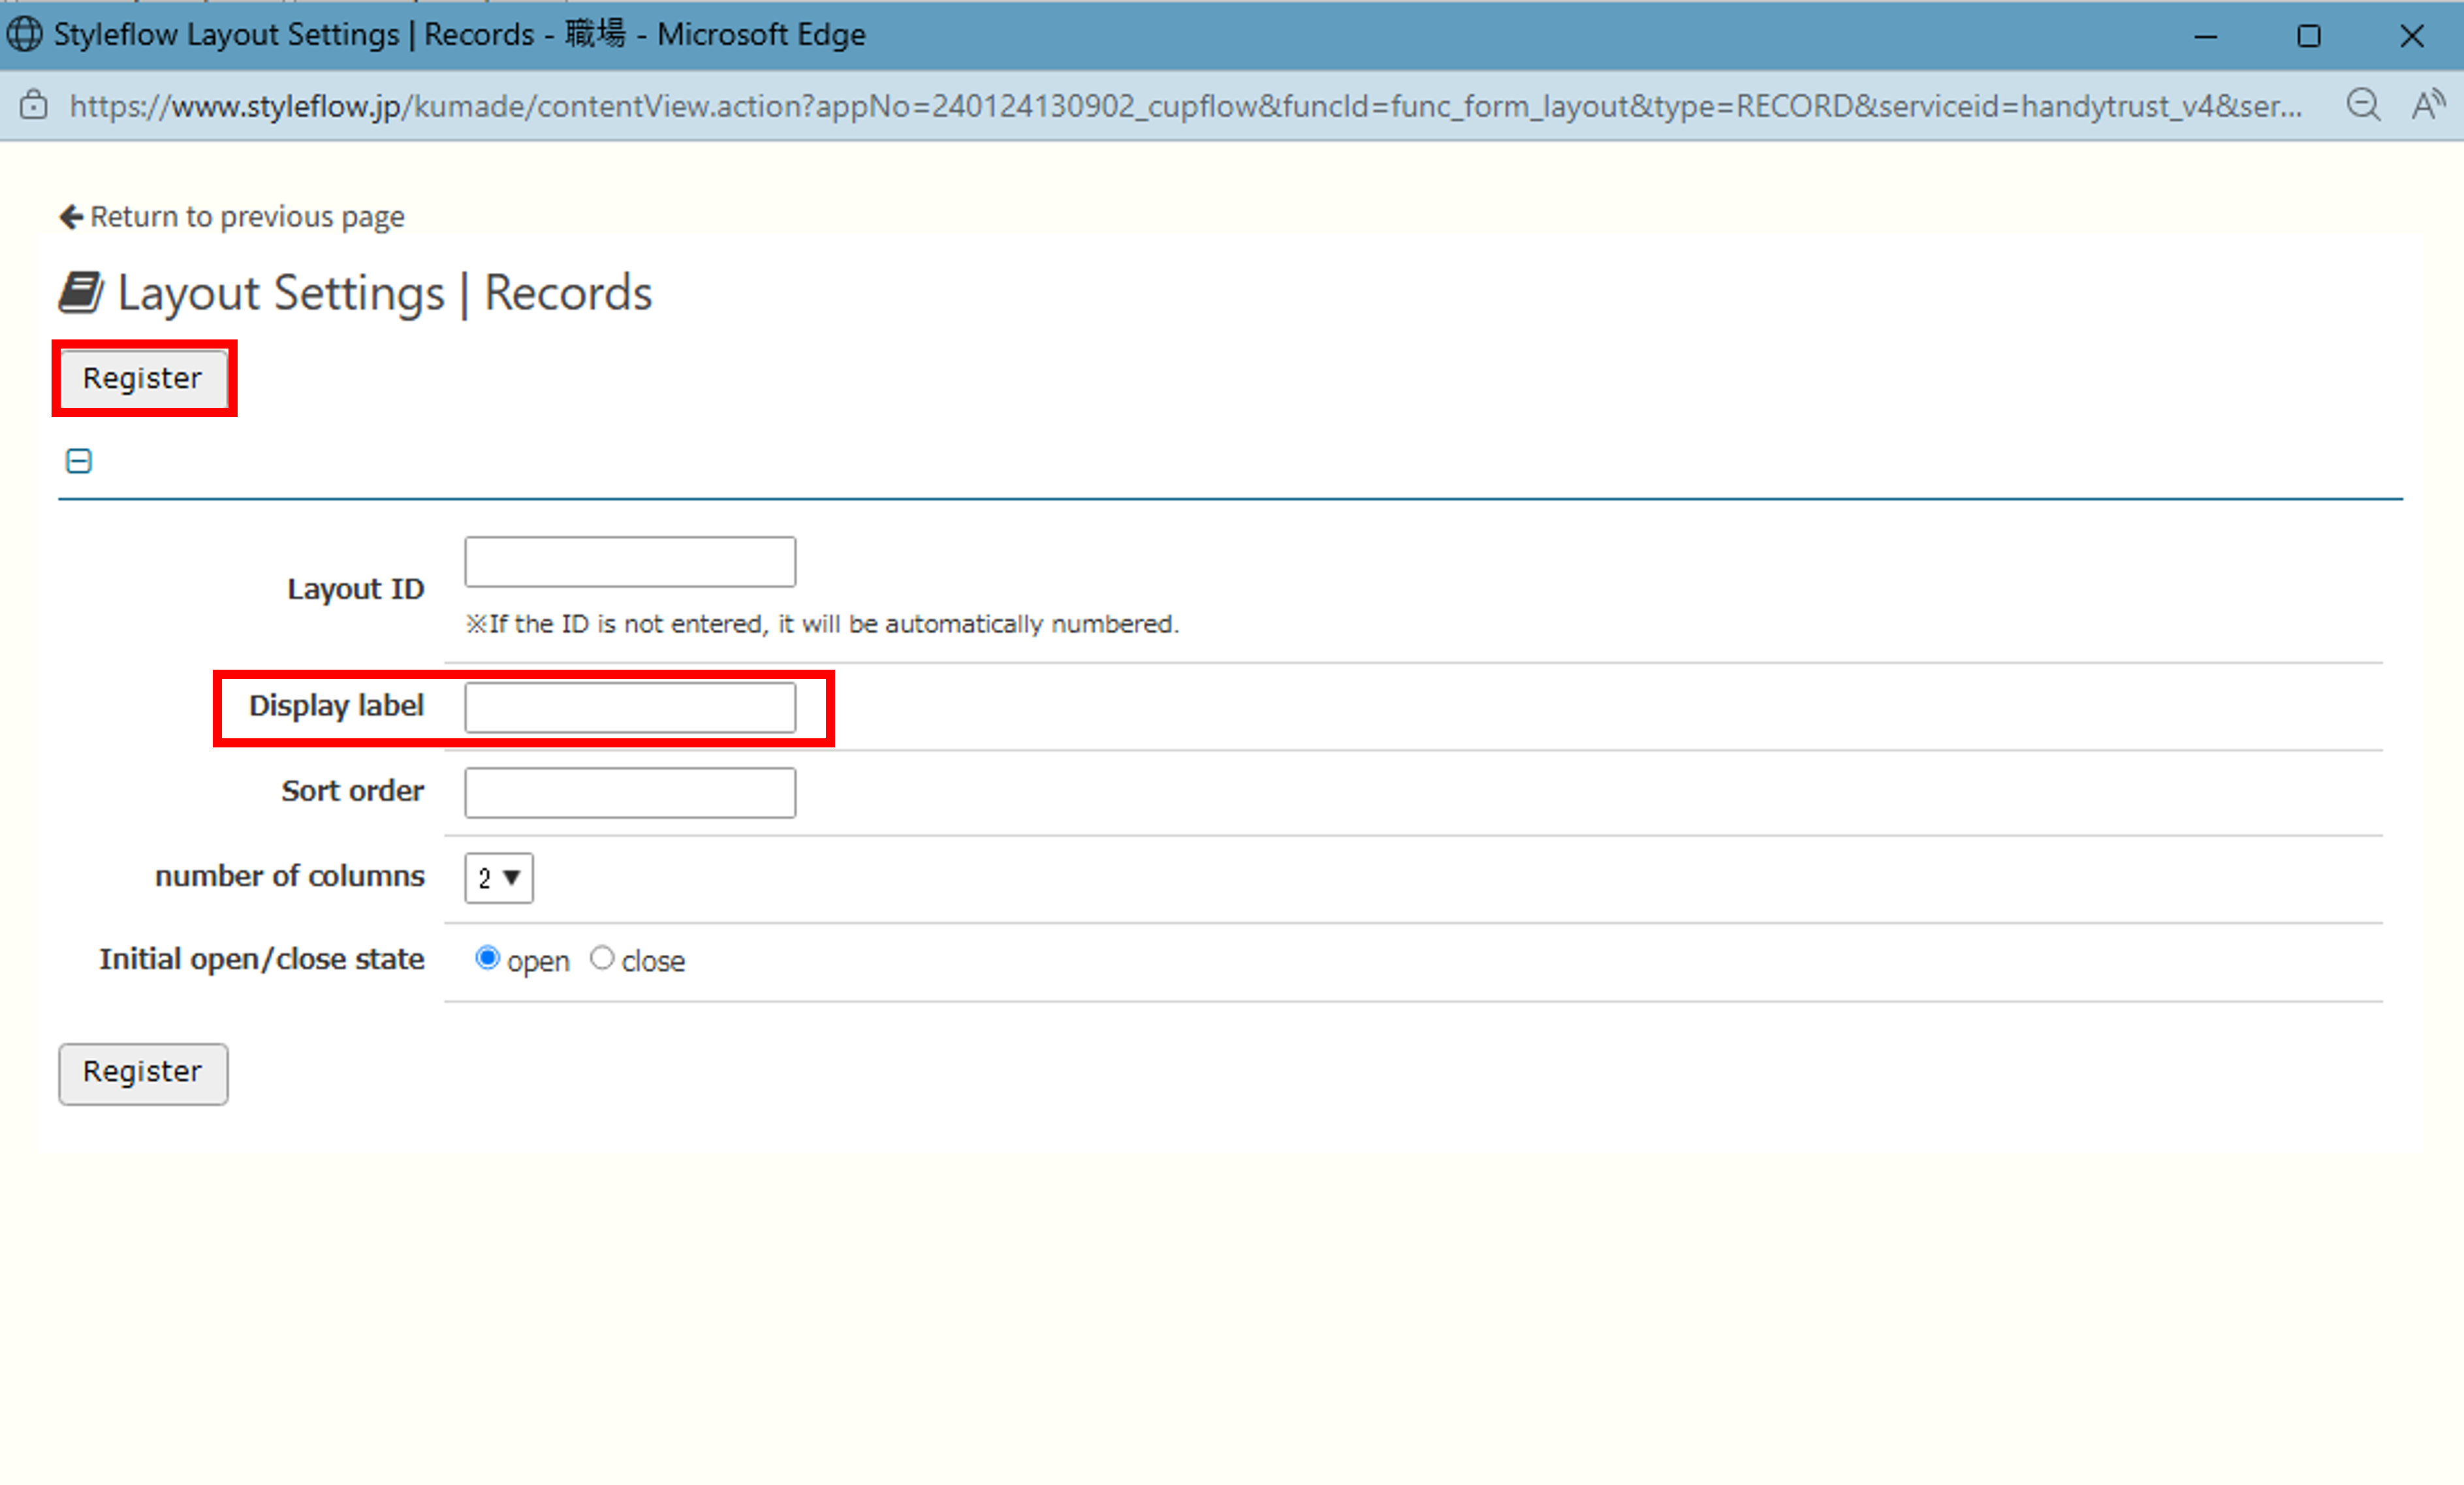Open the number of columns dropdown
The image size is (2464, 1485).
click(x=499, y=878)
